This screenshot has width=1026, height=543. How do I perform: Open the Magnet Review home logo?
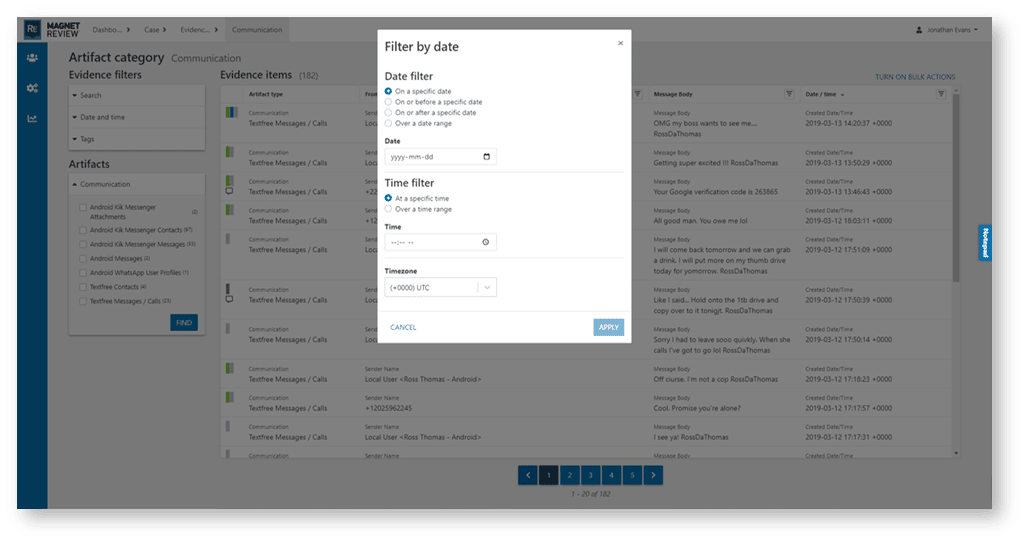point(52,29)
